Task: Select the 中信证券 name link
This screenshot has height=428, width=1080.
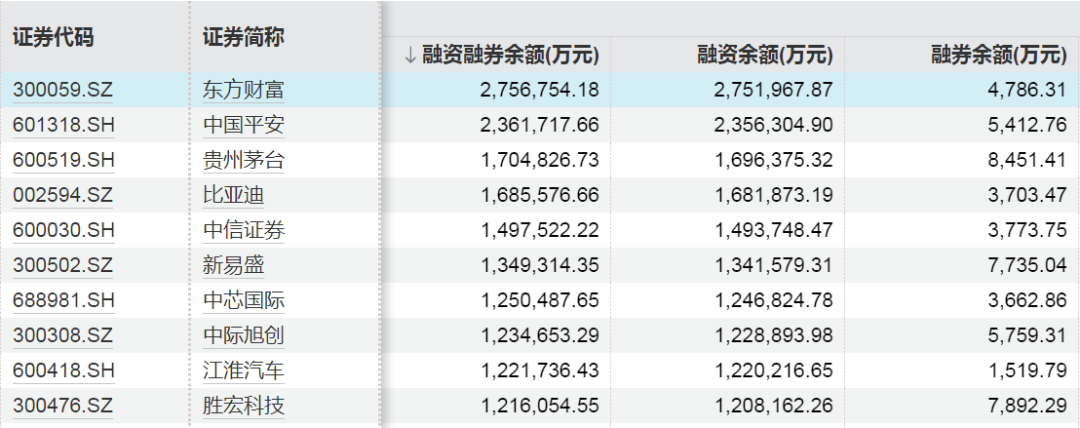Action: point(244,231)
